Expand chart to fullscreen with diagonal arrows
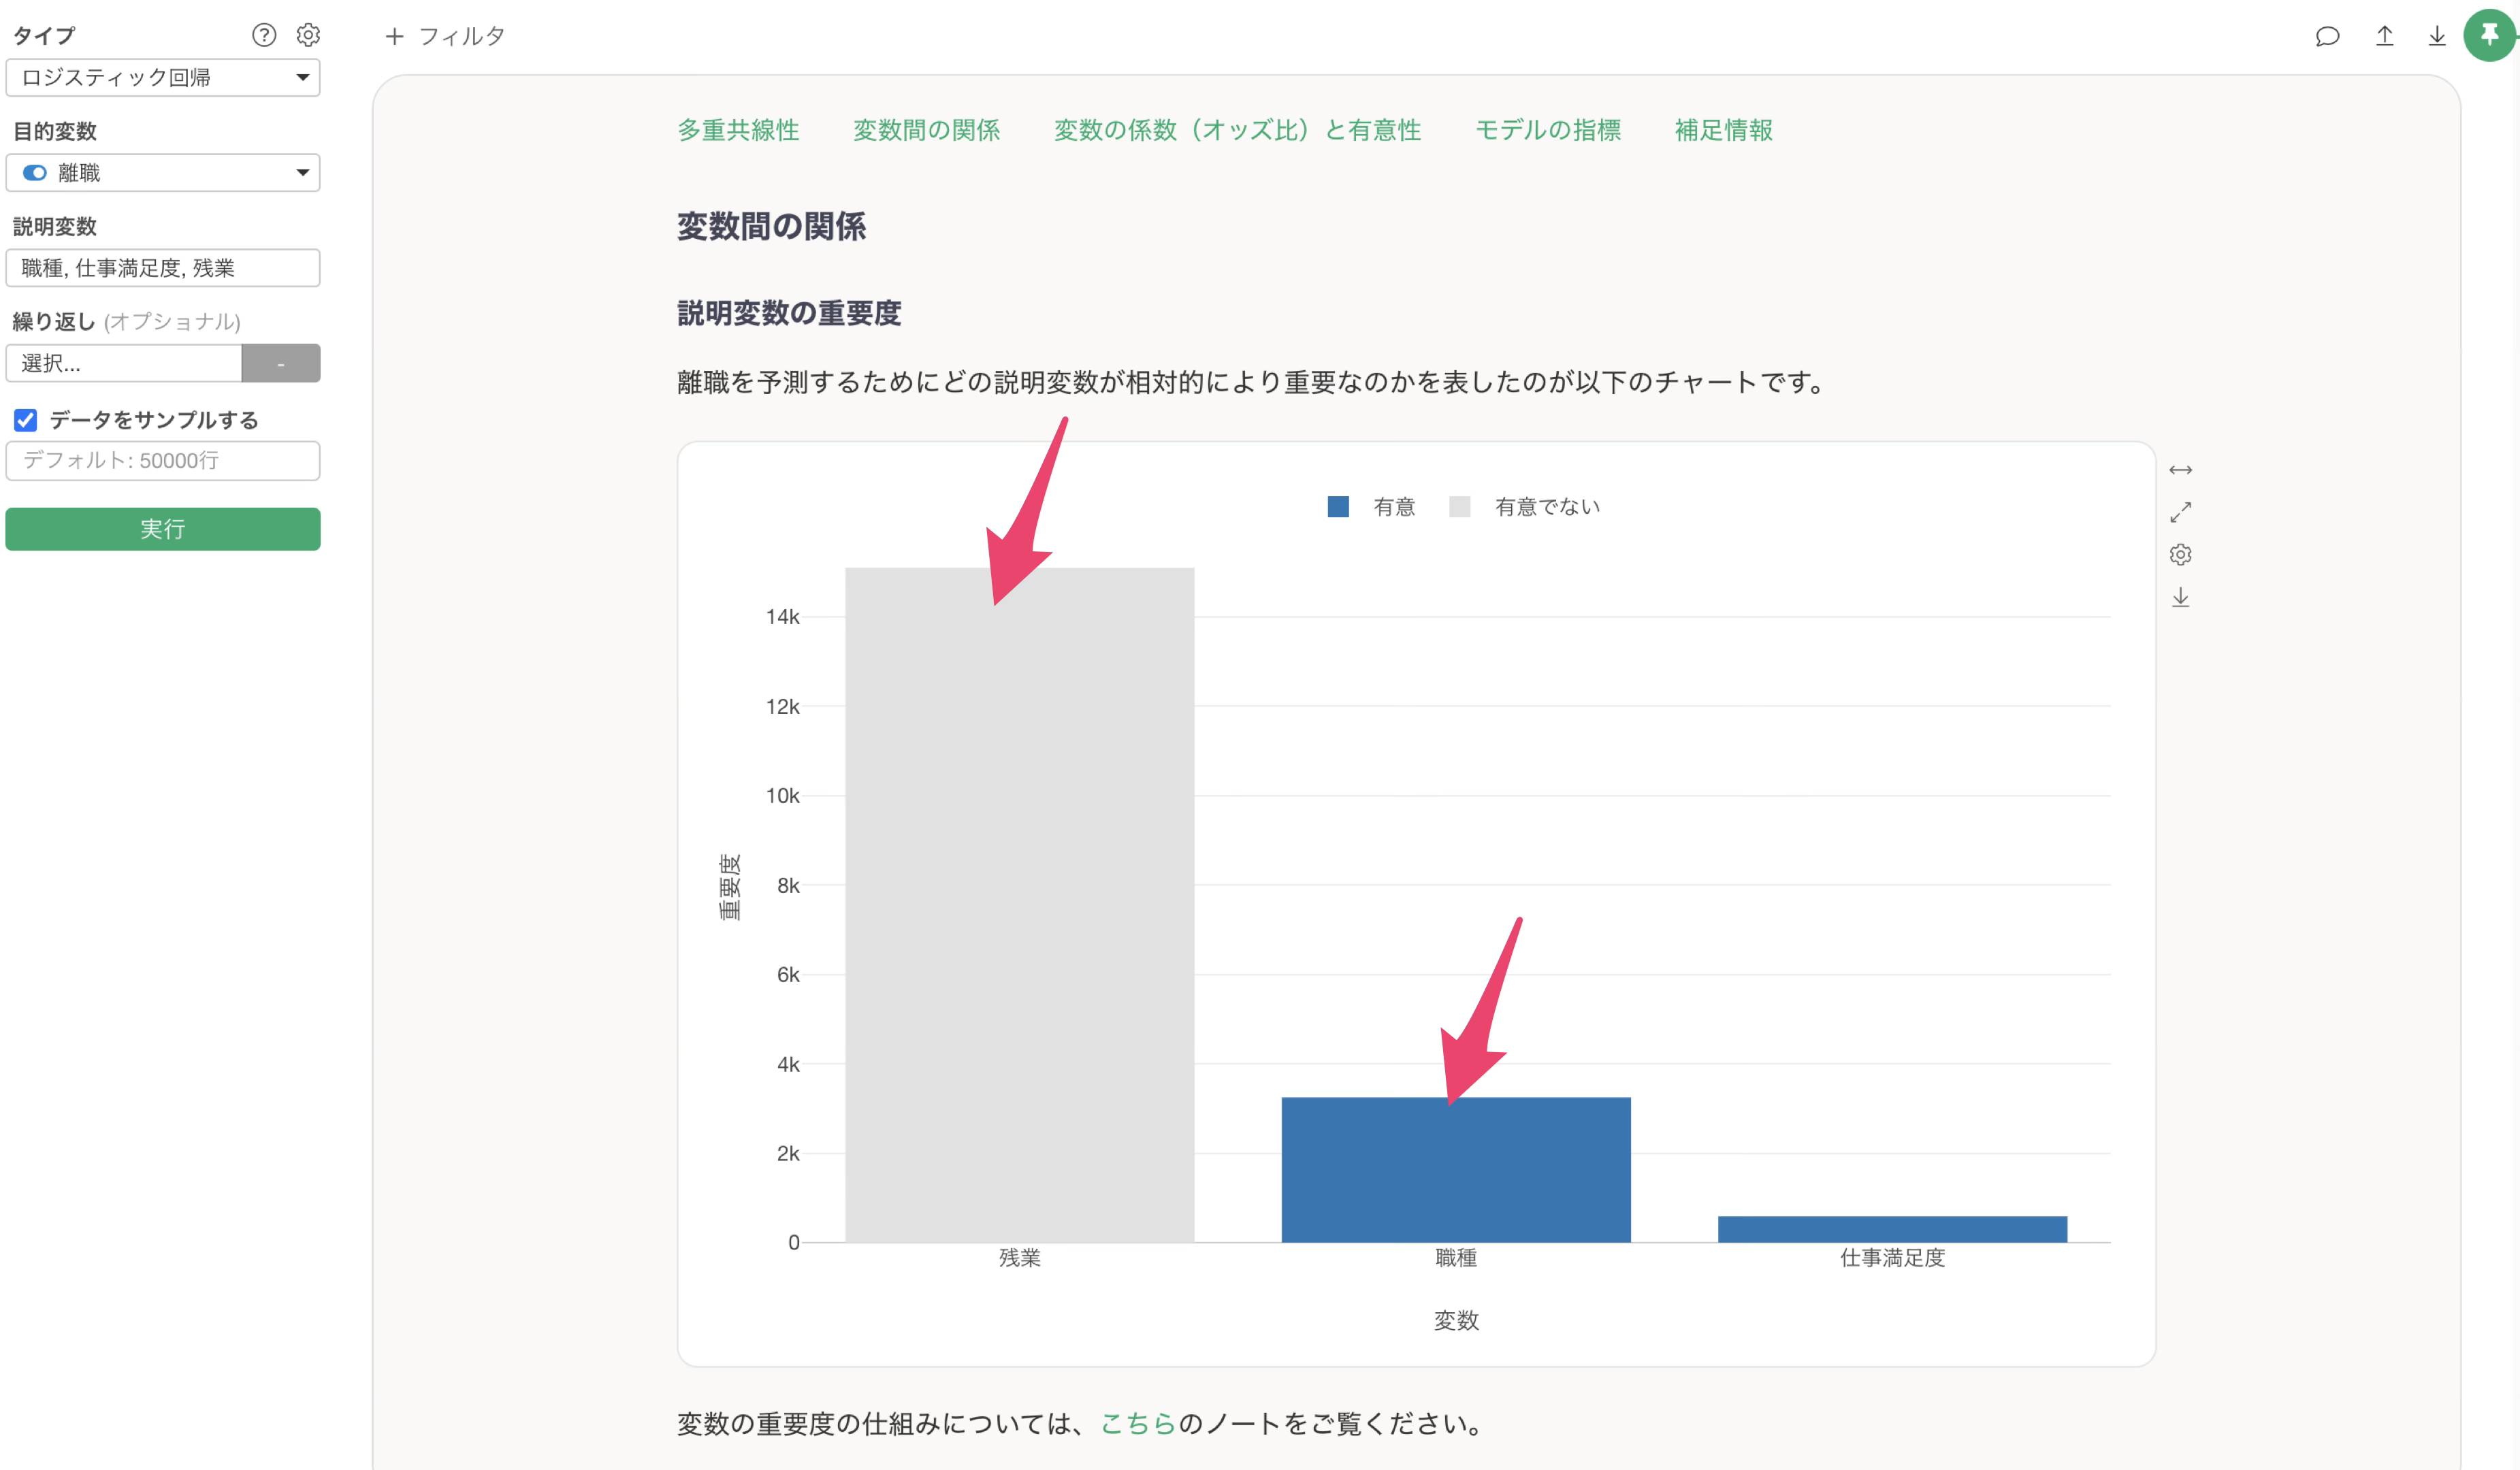Viewport: 2520px width, 1470px height. pyautogui.click(x=2180, y=512)
